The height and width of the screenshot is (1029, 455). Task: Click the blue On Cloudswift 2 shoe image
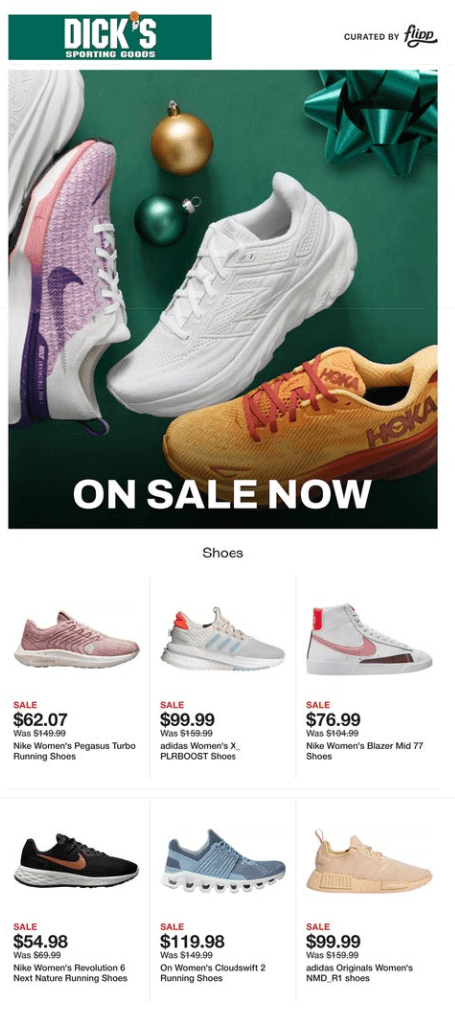point(223,861)
